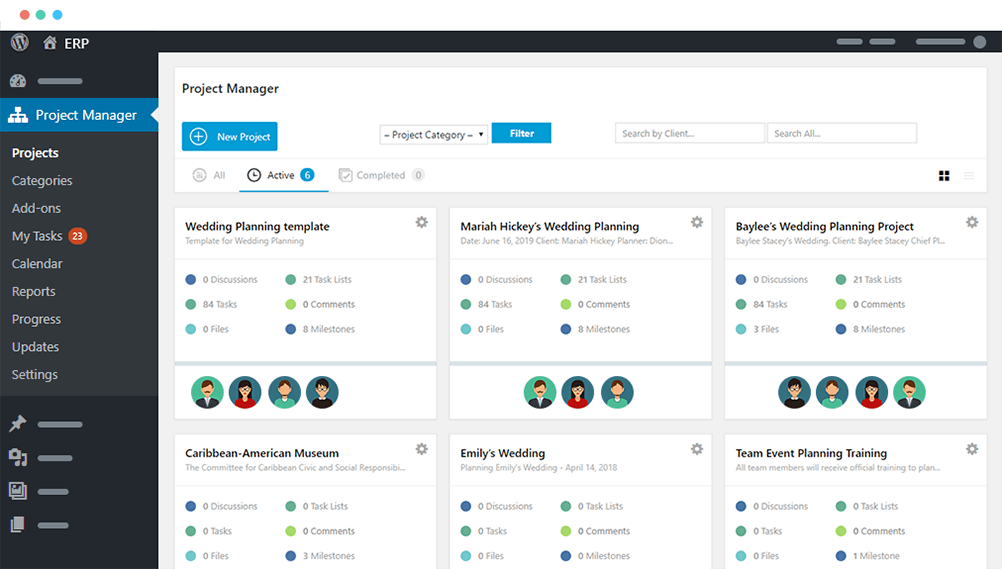Open settings gear on Emily's Wedding card
The width and height of the screenshot is (1002, 569).
pyautogui.click(x=697, y=449)
